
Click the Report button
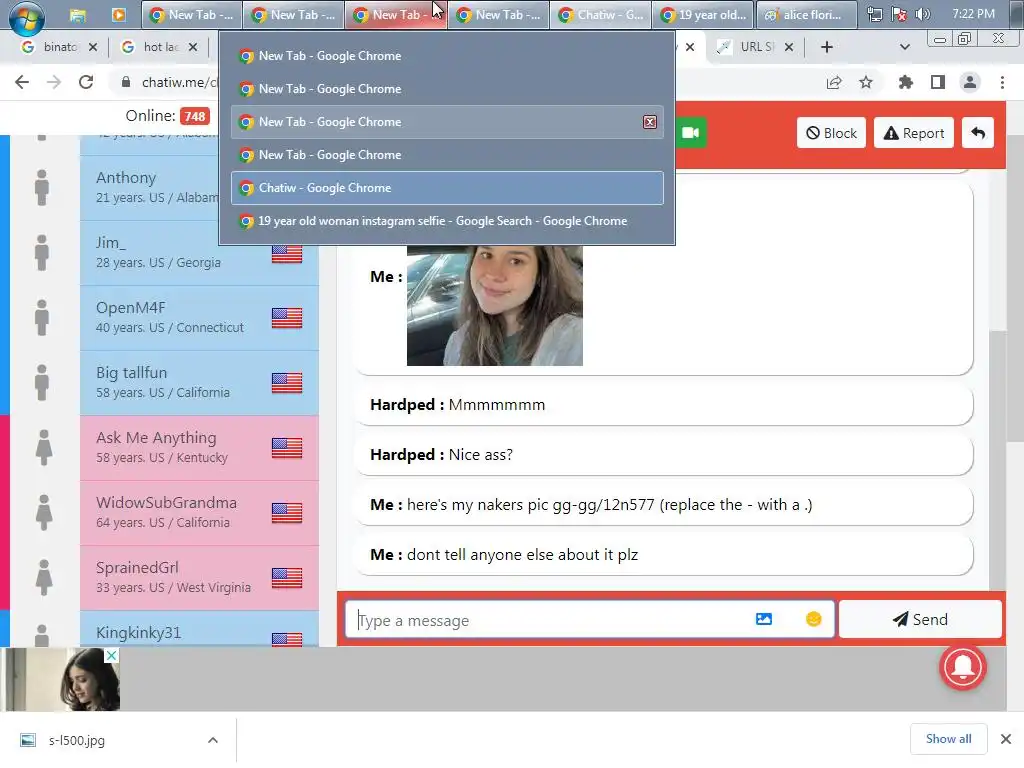point(914,133)
